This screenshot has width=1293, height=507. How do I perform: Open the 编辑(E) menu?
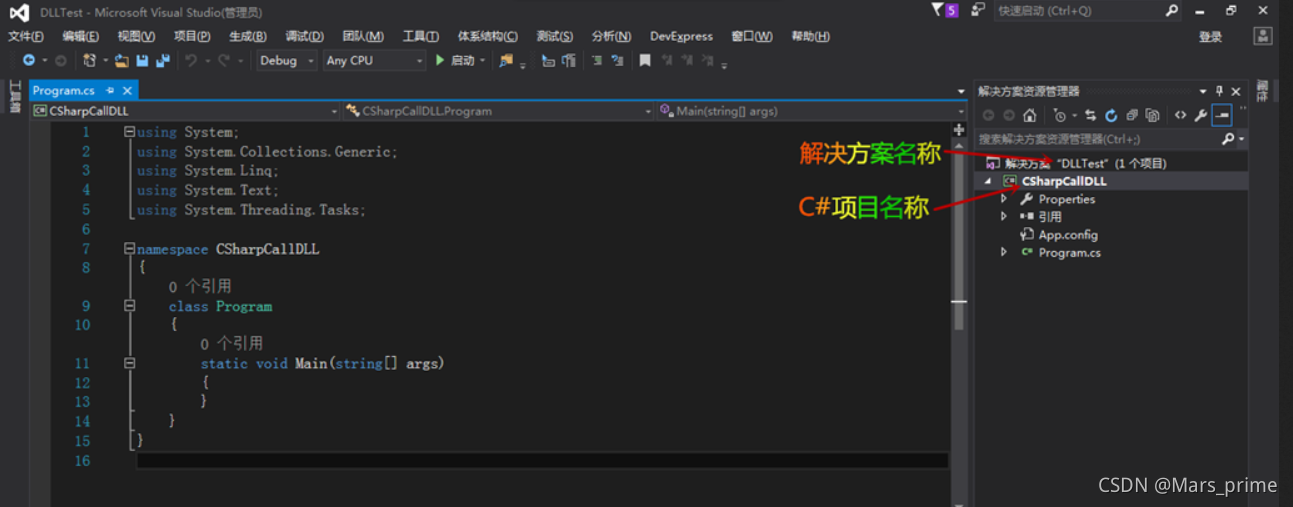[80, 36]
